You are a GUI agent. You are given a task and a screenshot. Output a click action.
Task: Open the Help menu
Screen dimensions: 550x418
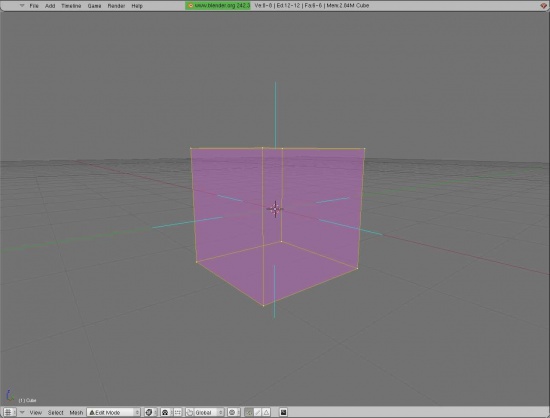tap(137, 6)
